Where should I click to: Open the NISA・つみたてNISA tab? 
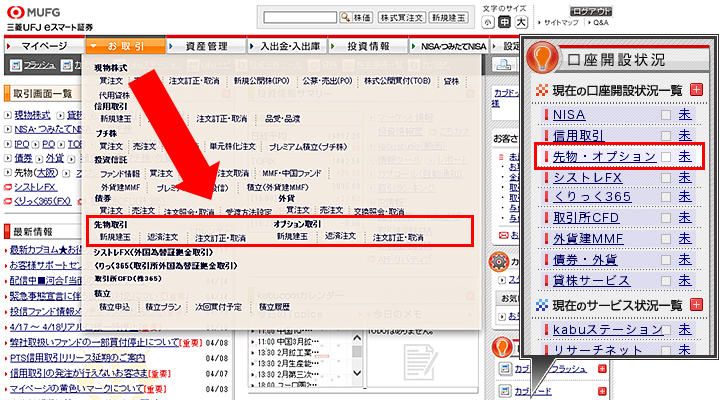click(x=450, y=46)
